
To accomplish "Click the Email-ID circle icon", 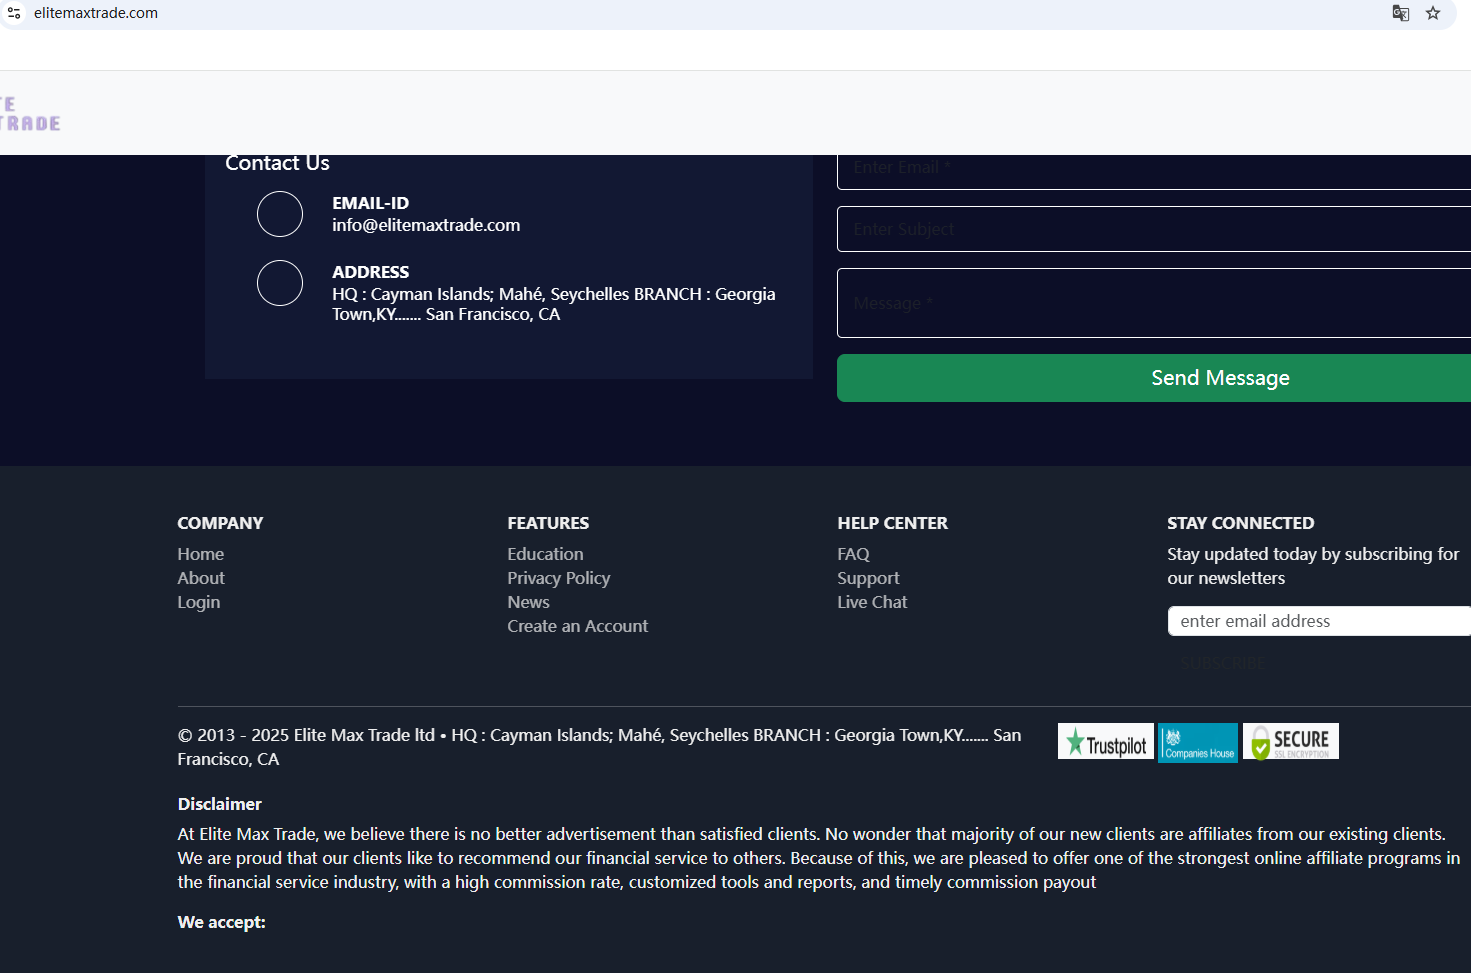I will [280, 214].
